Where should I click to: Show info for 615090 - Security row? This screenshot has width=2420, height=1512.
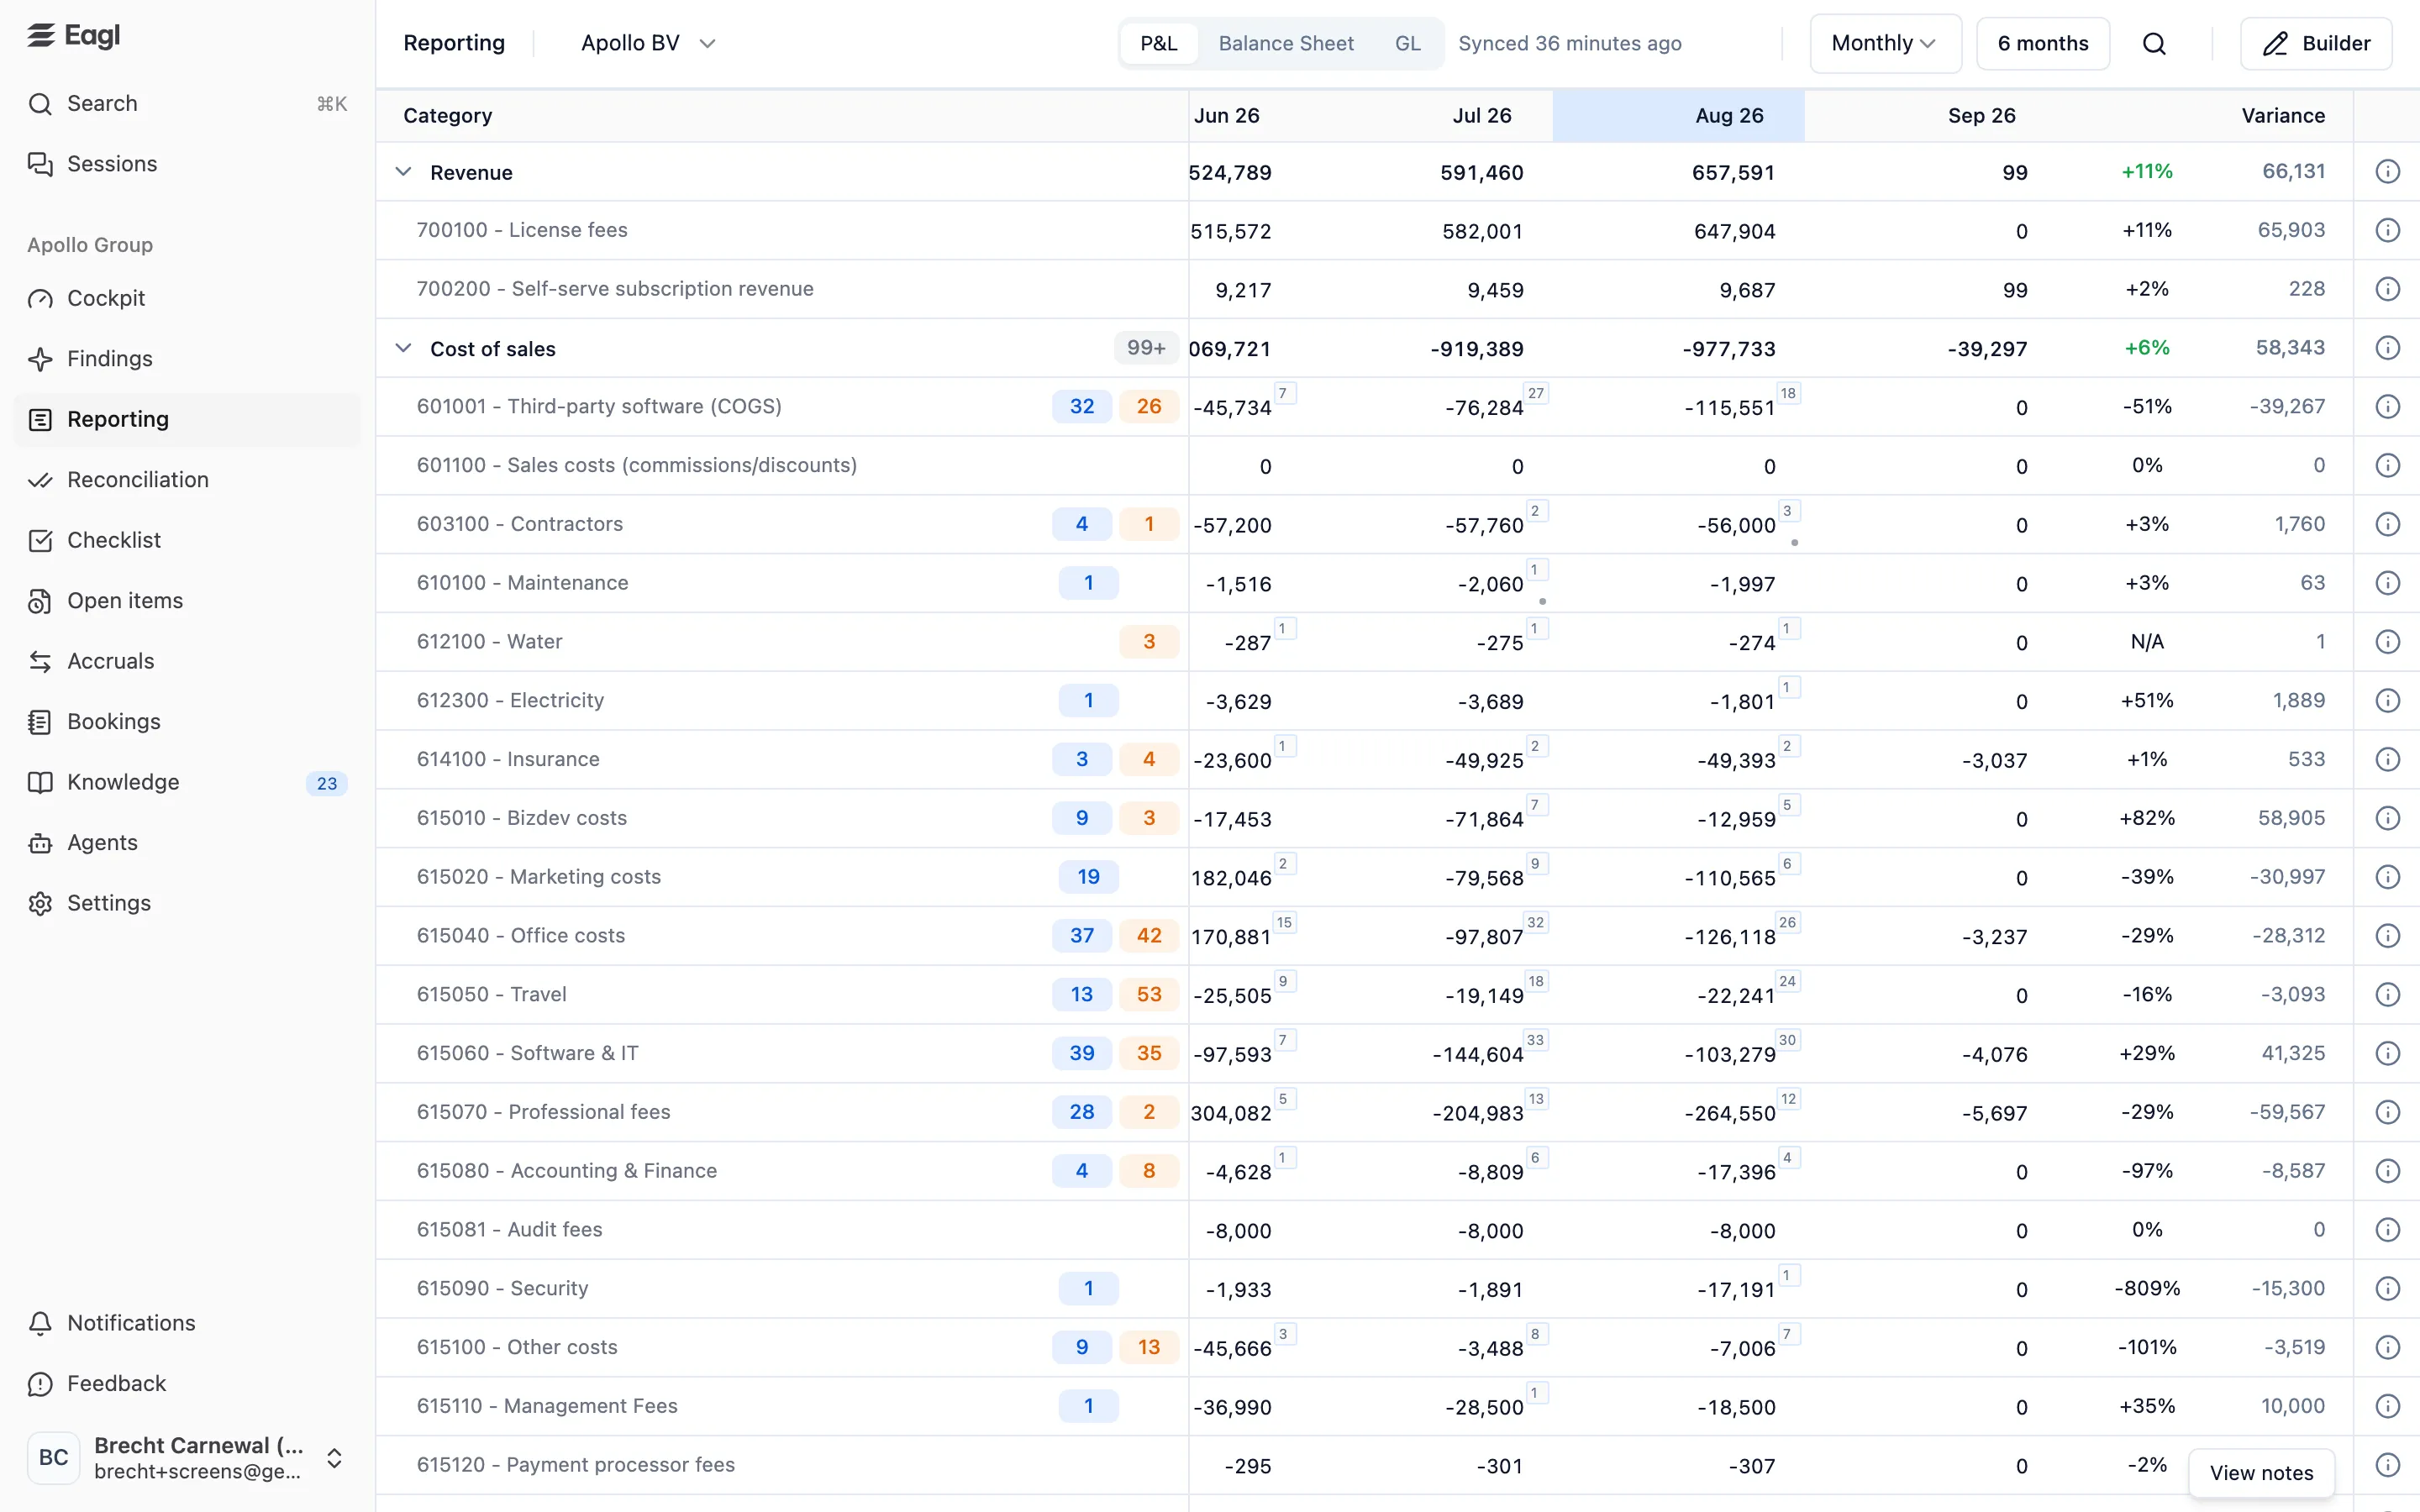(2387, 1289)
